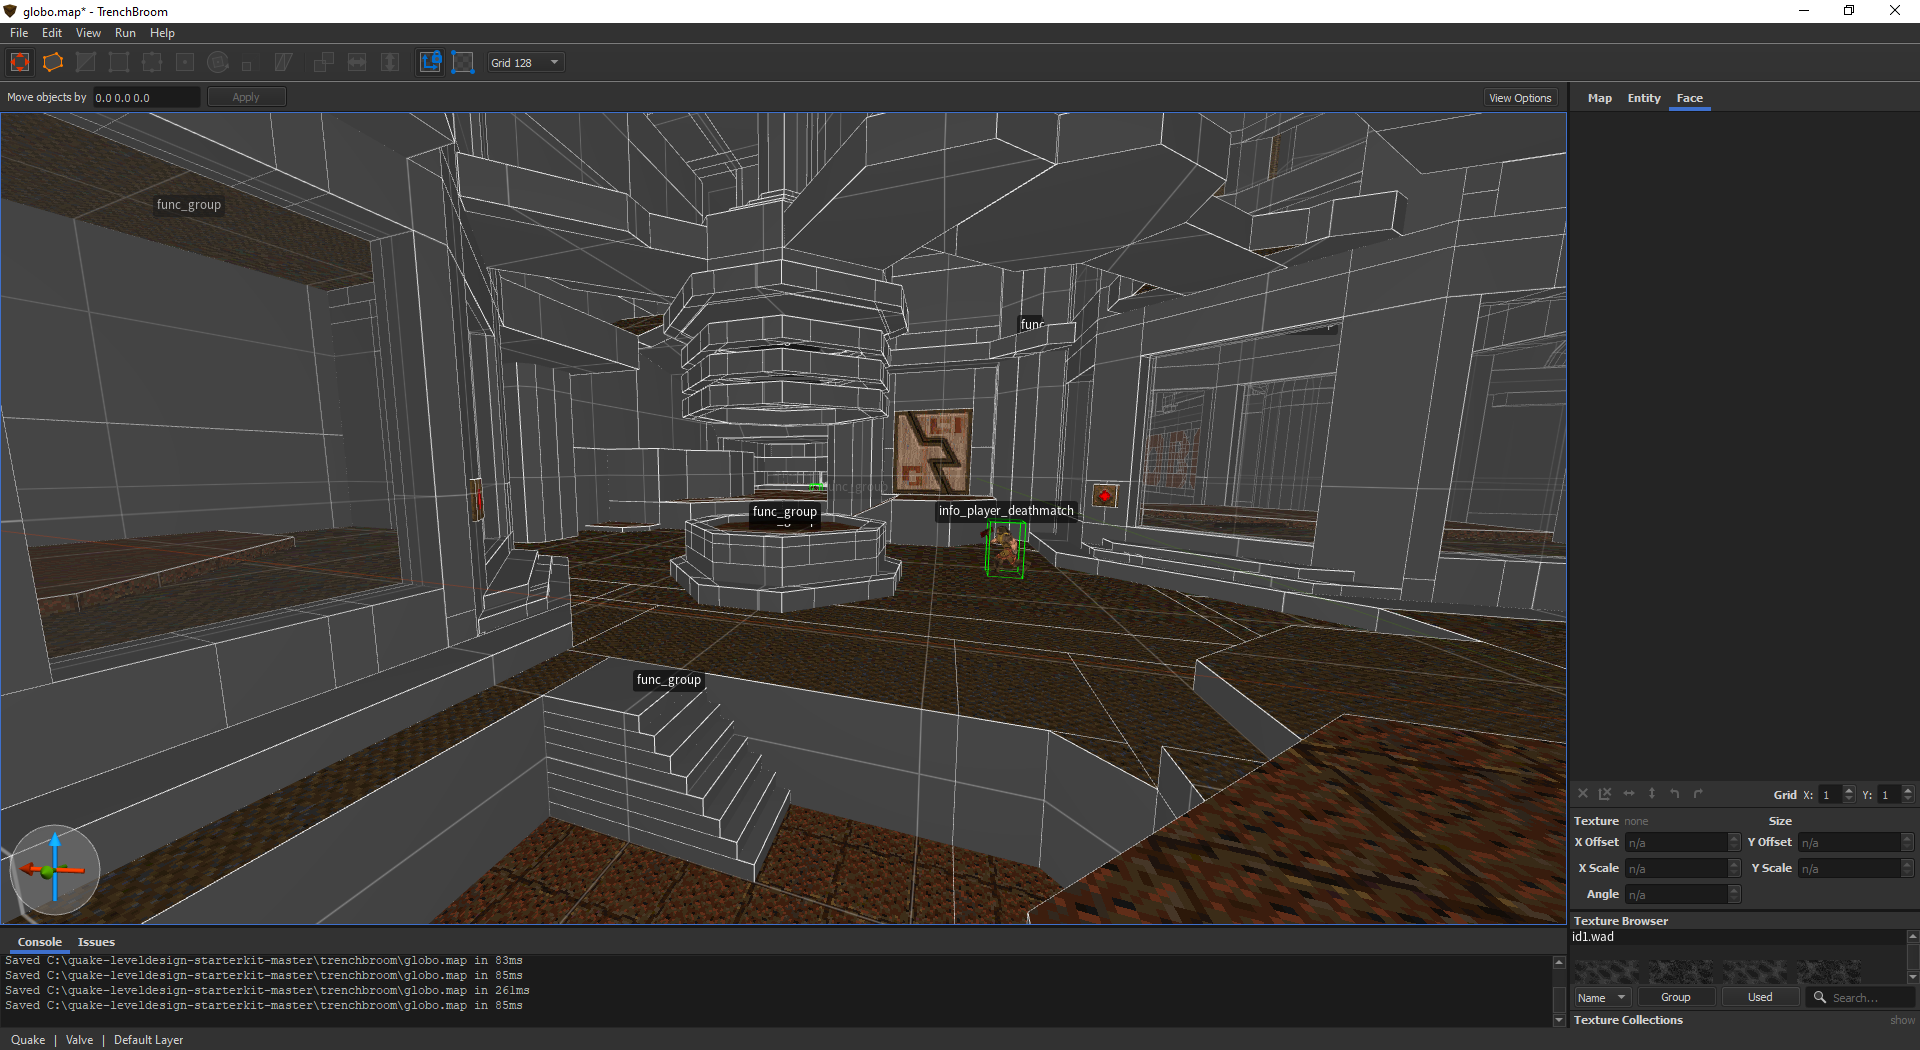1920x1050 pixels.
Task: Flip objects vertically from toolbar
Action: [390, 62]
